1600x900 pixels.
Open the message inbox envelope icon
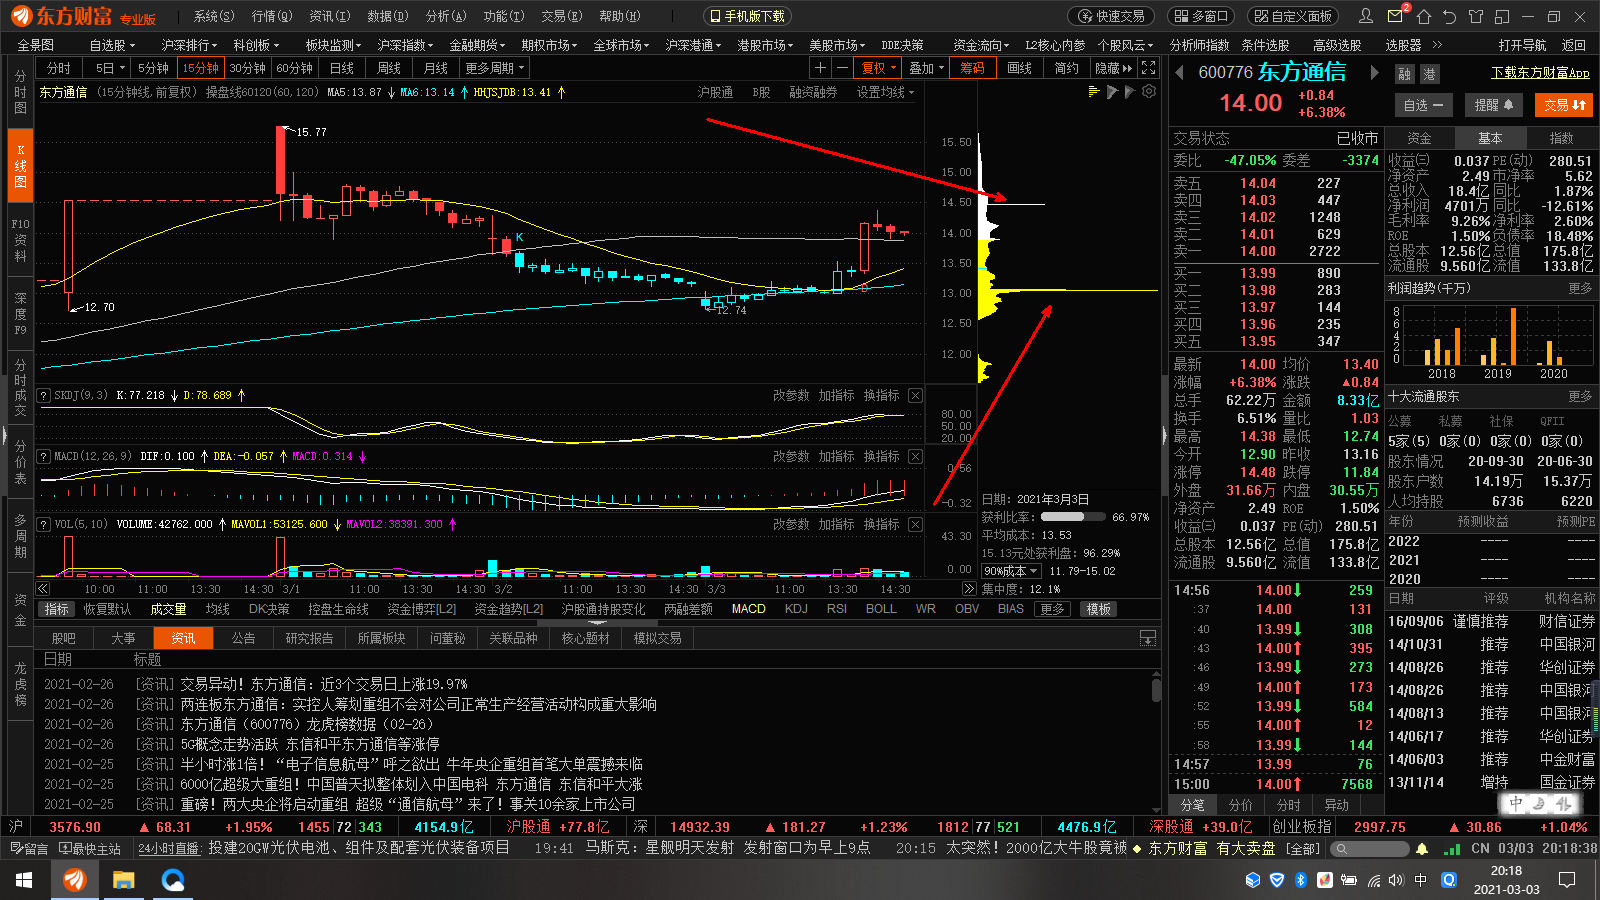(x=1396, y=16)
